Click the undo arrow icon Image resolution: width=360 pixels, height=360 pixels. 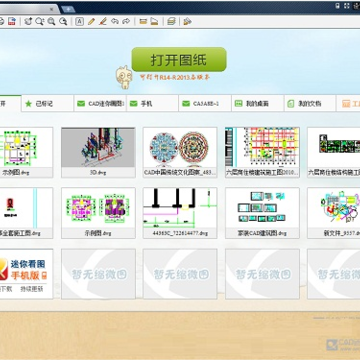coord(115,22)
